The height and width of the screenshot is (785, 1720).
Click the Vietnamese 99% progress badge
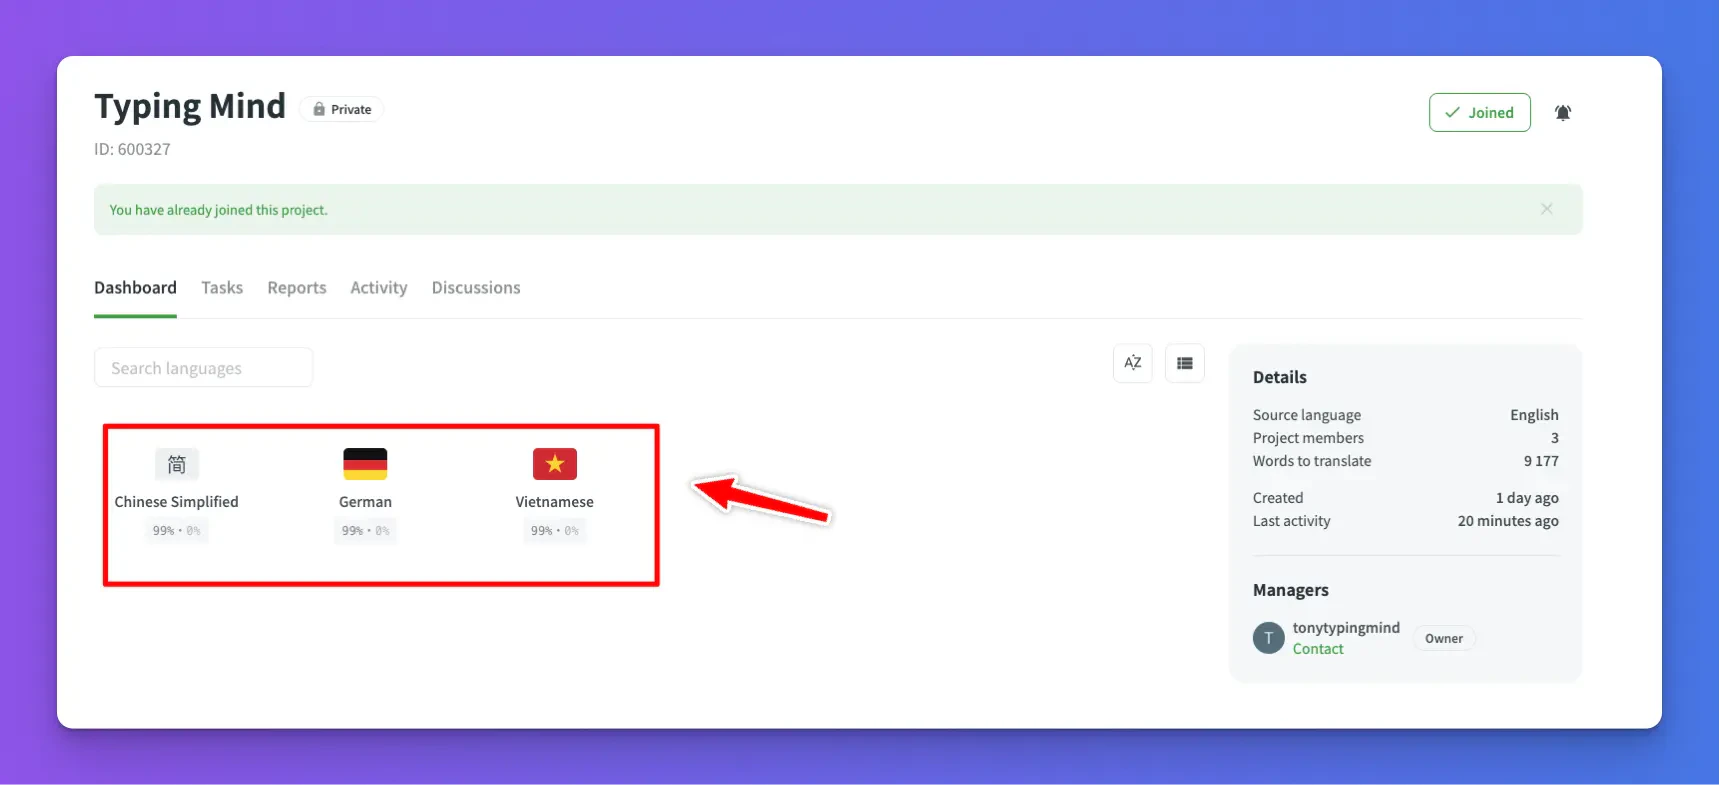point(555,531)
